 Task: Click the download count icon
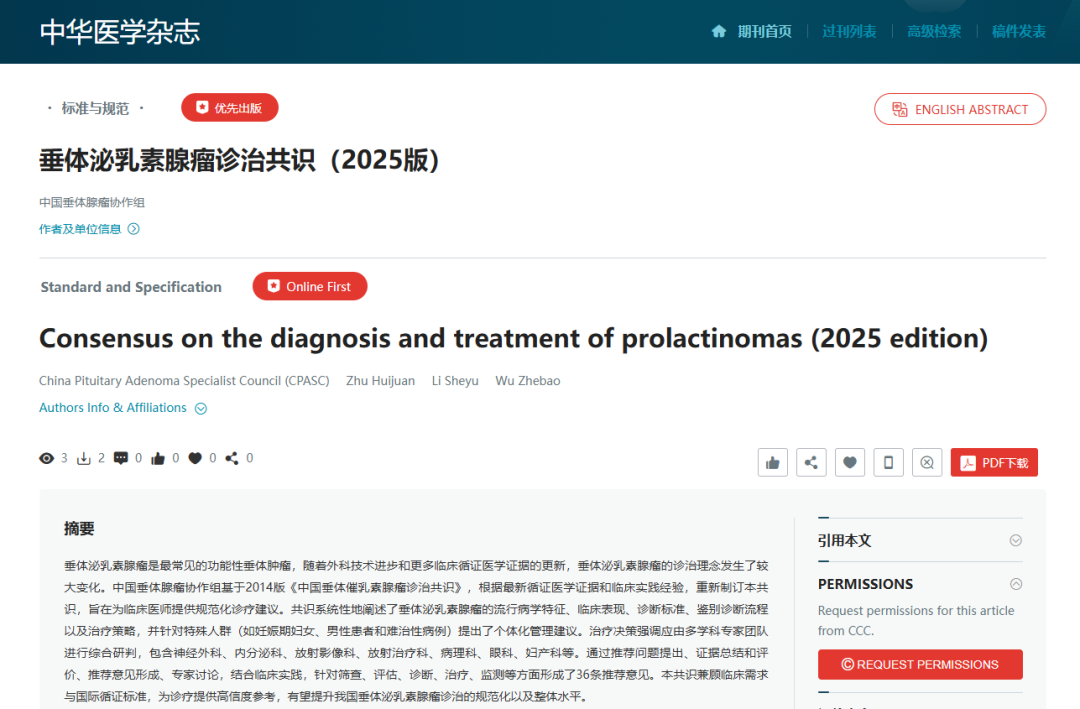(x=84, y=458)
